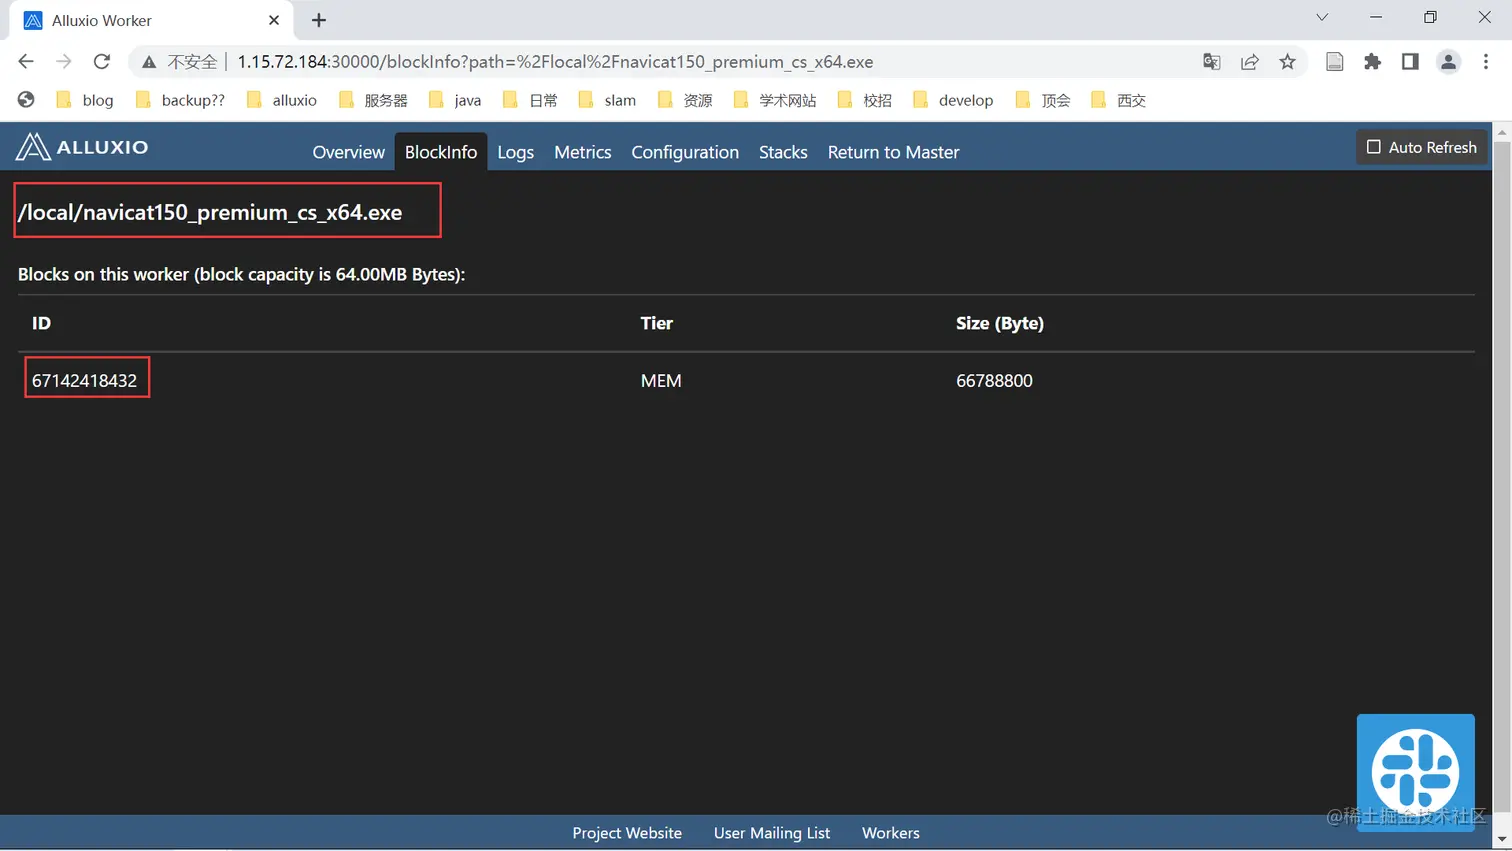Image resolution: width=1512 pixels, height=851 pixels.
Task: Click the browser forward arrow
Action: [x=64, y=62]
